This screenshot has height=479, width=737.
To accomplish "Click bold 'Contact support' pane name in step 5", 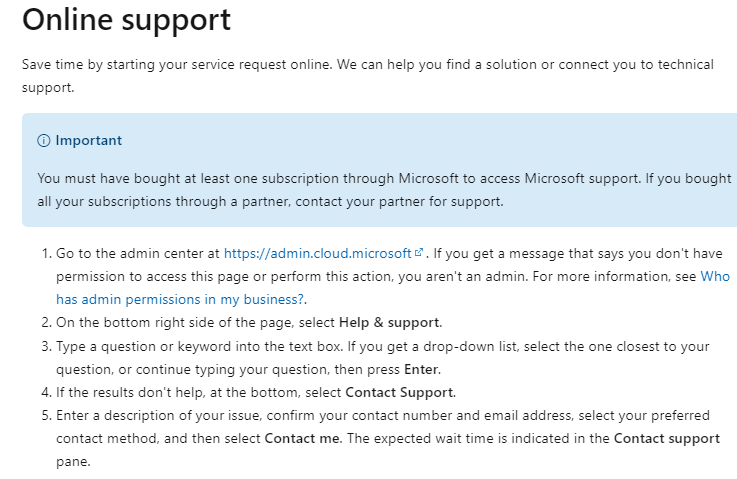I will tap(666, 438).
